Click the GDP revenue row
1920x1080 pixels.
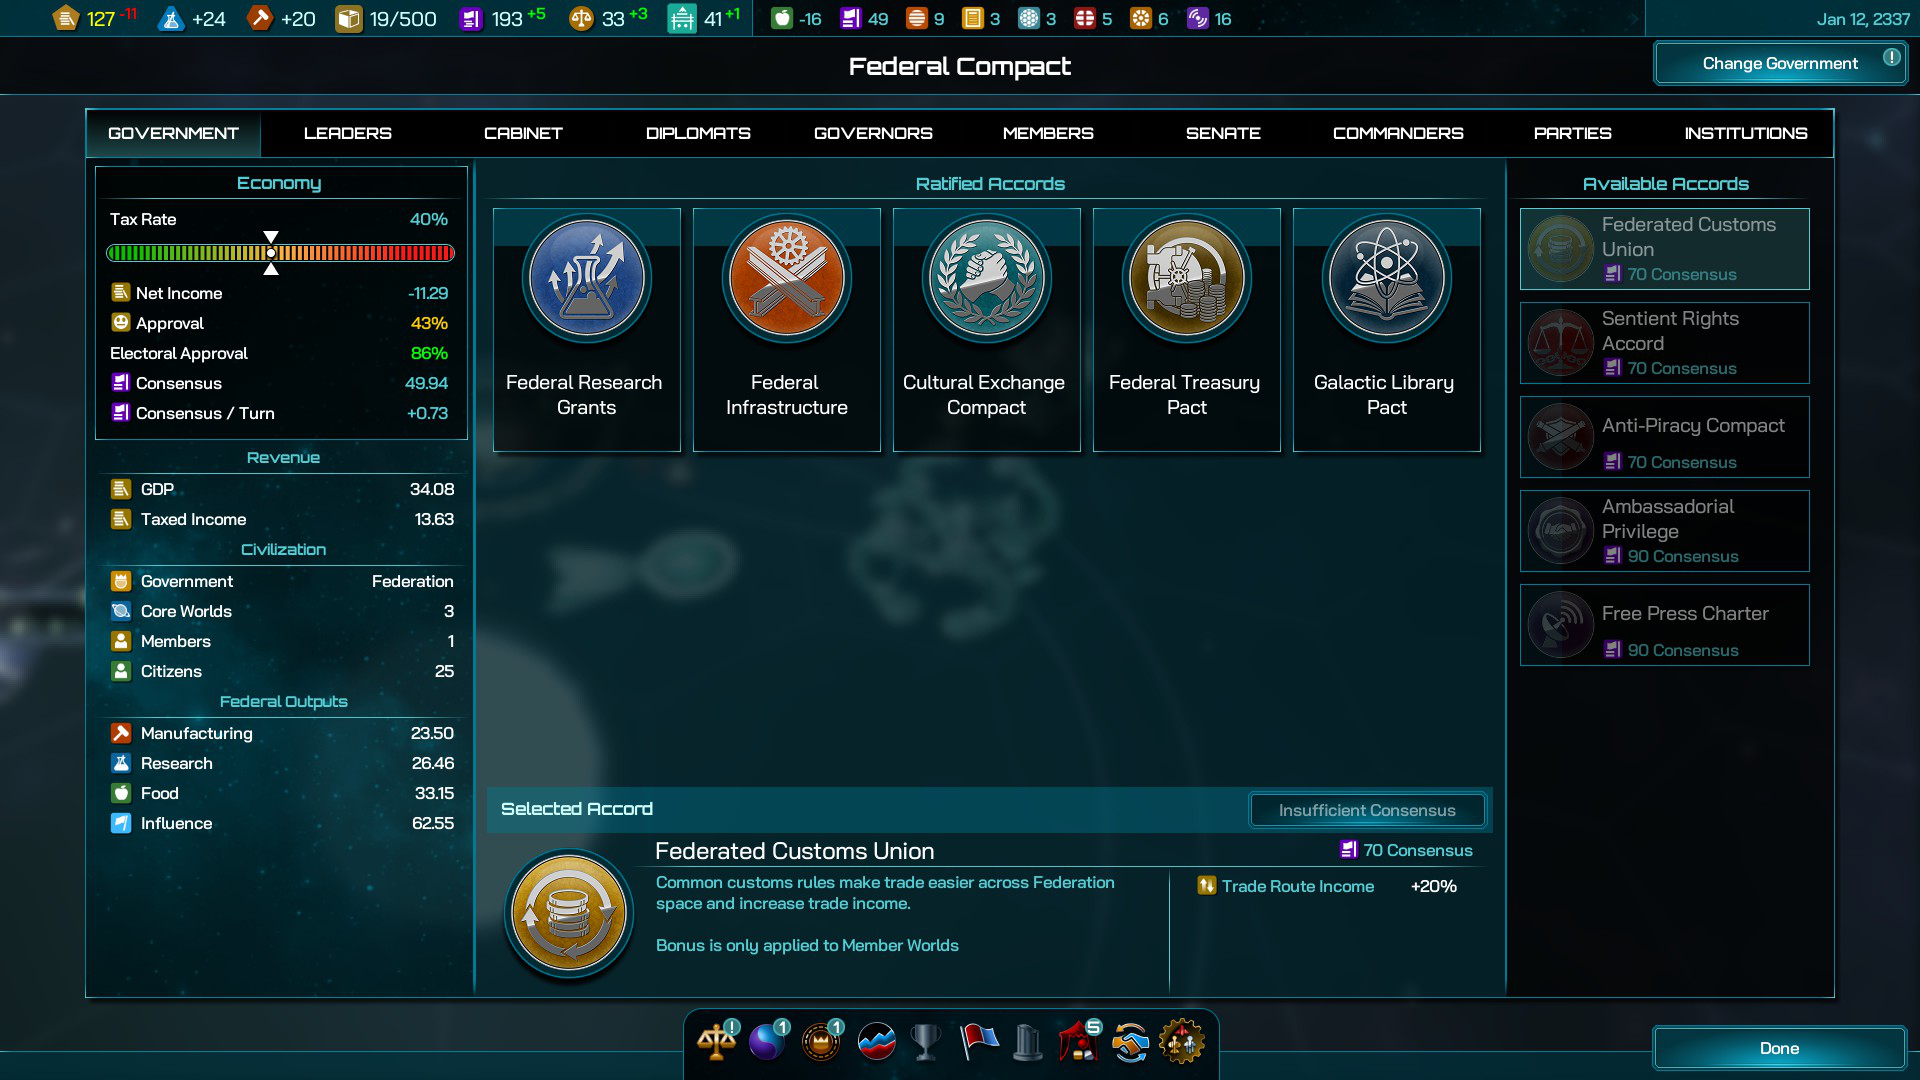282,489
